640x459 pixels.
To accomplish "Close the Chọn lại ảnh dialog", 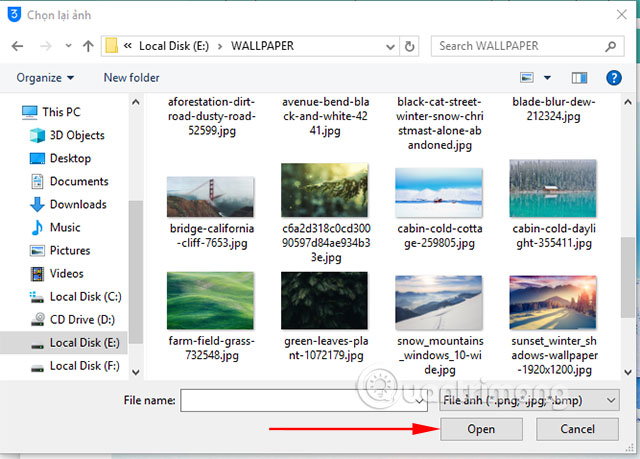I will (622, 15).
